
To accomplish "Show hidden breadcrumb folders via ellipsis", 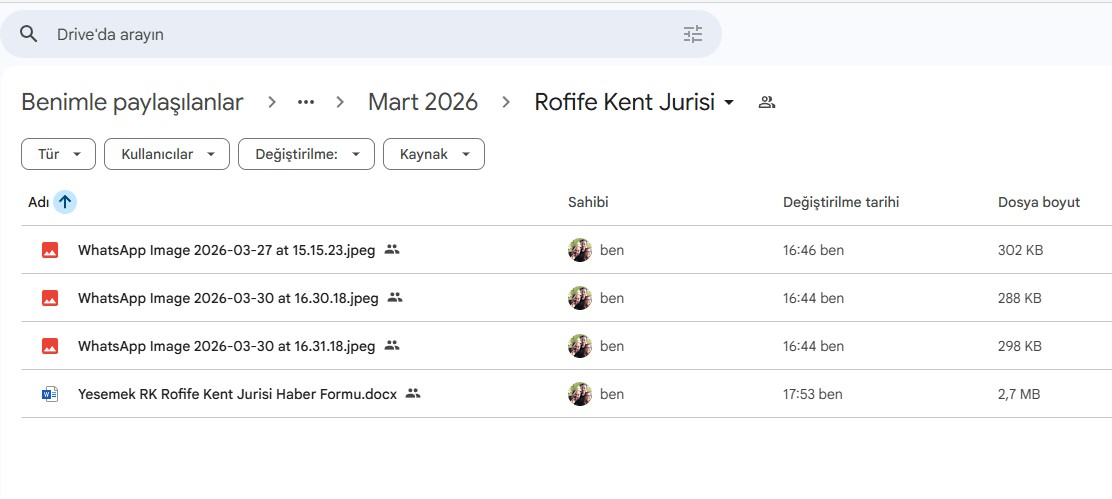I will pos(306,102).
